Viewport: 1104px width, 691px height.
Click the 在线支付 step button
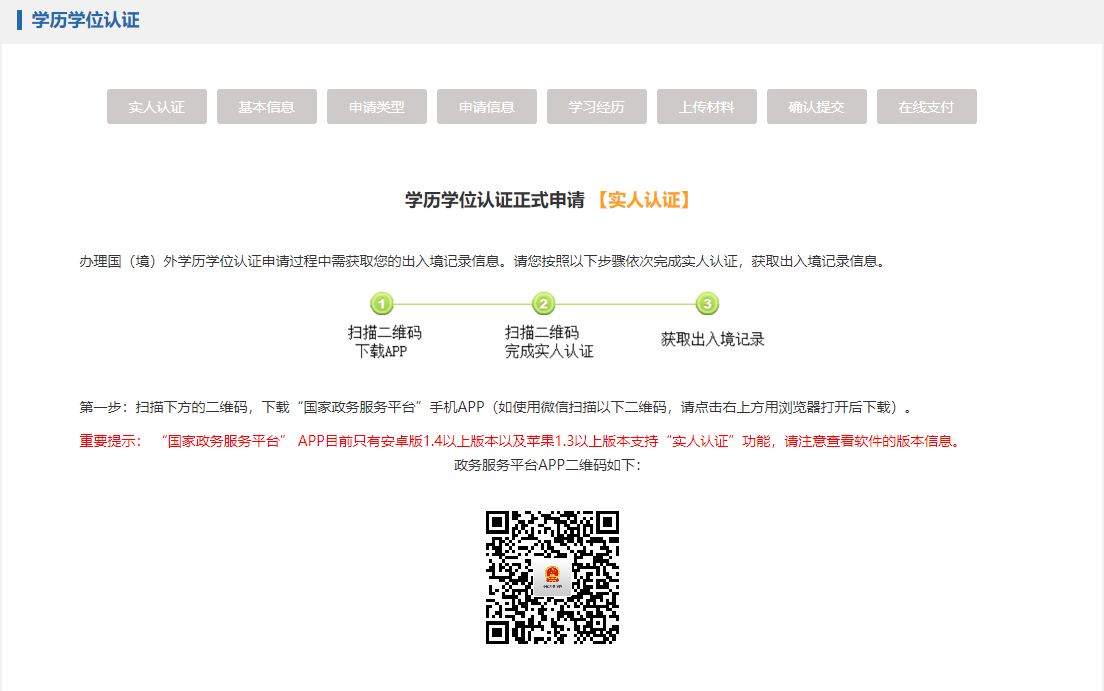pos(927,107)
